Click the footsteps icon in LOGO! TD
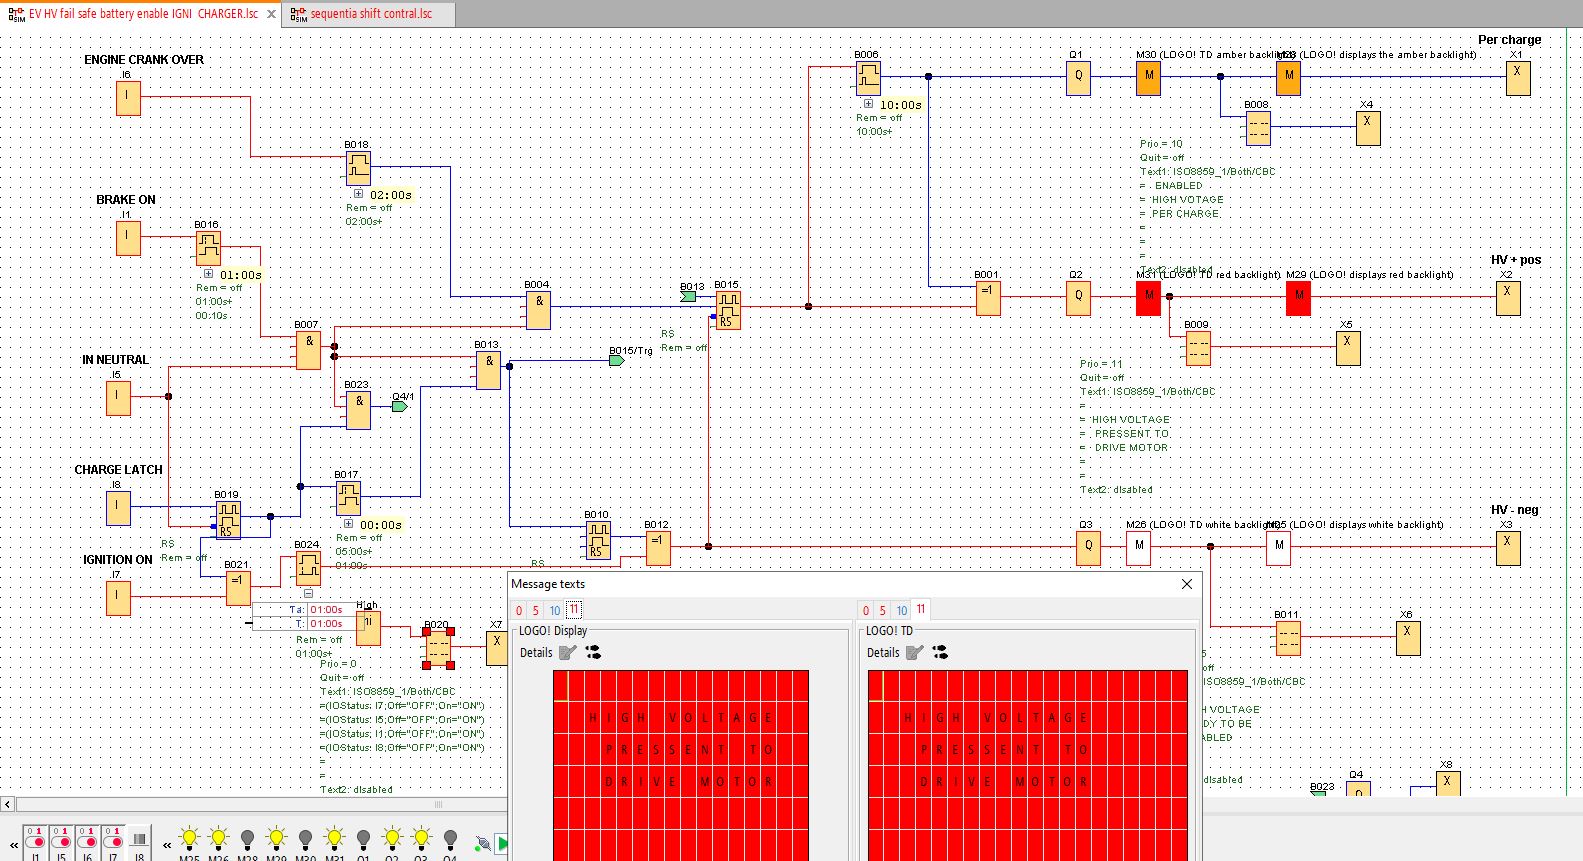Screen dimensions: 1583x861 [939, 653]
